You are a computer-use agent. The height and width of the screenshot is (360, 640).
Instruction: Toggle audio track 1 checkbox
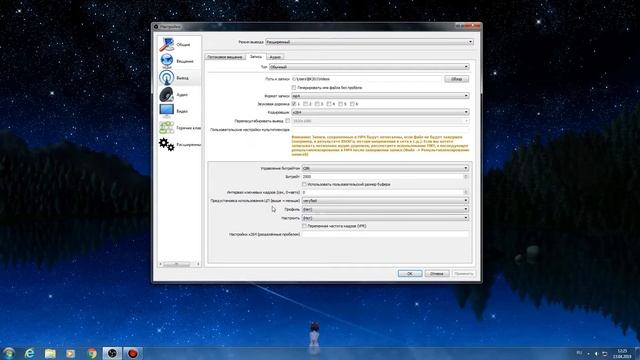point(294,104)
